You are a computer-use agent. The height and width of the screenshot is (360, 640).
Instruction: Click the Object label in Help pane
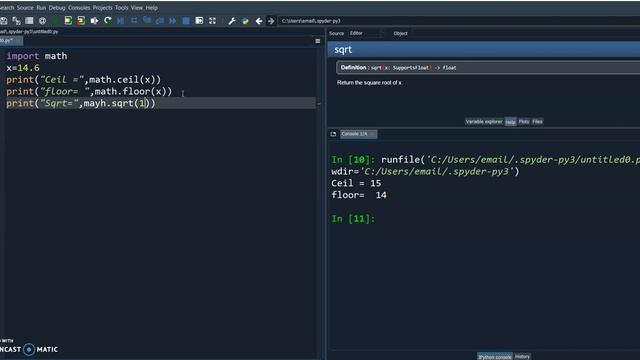[400, 33]
